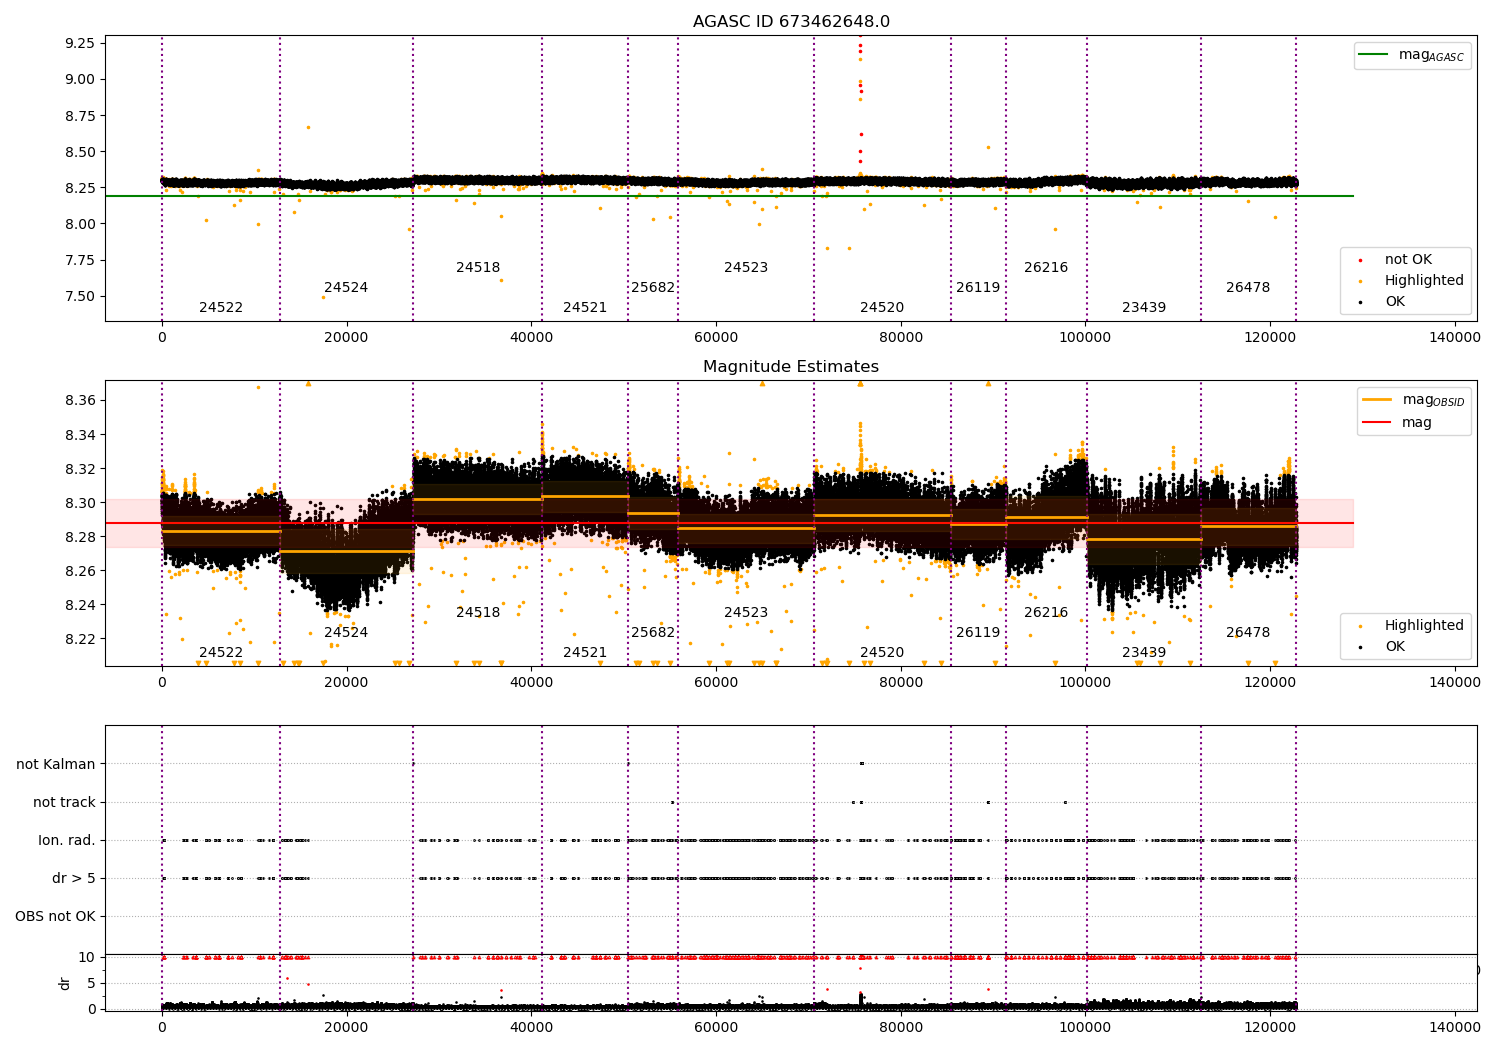The image size is (1500, 1050).
Task: Click obsid label 26216 in Magnitude Estimates plot
Action: [x=1046, y=613]
